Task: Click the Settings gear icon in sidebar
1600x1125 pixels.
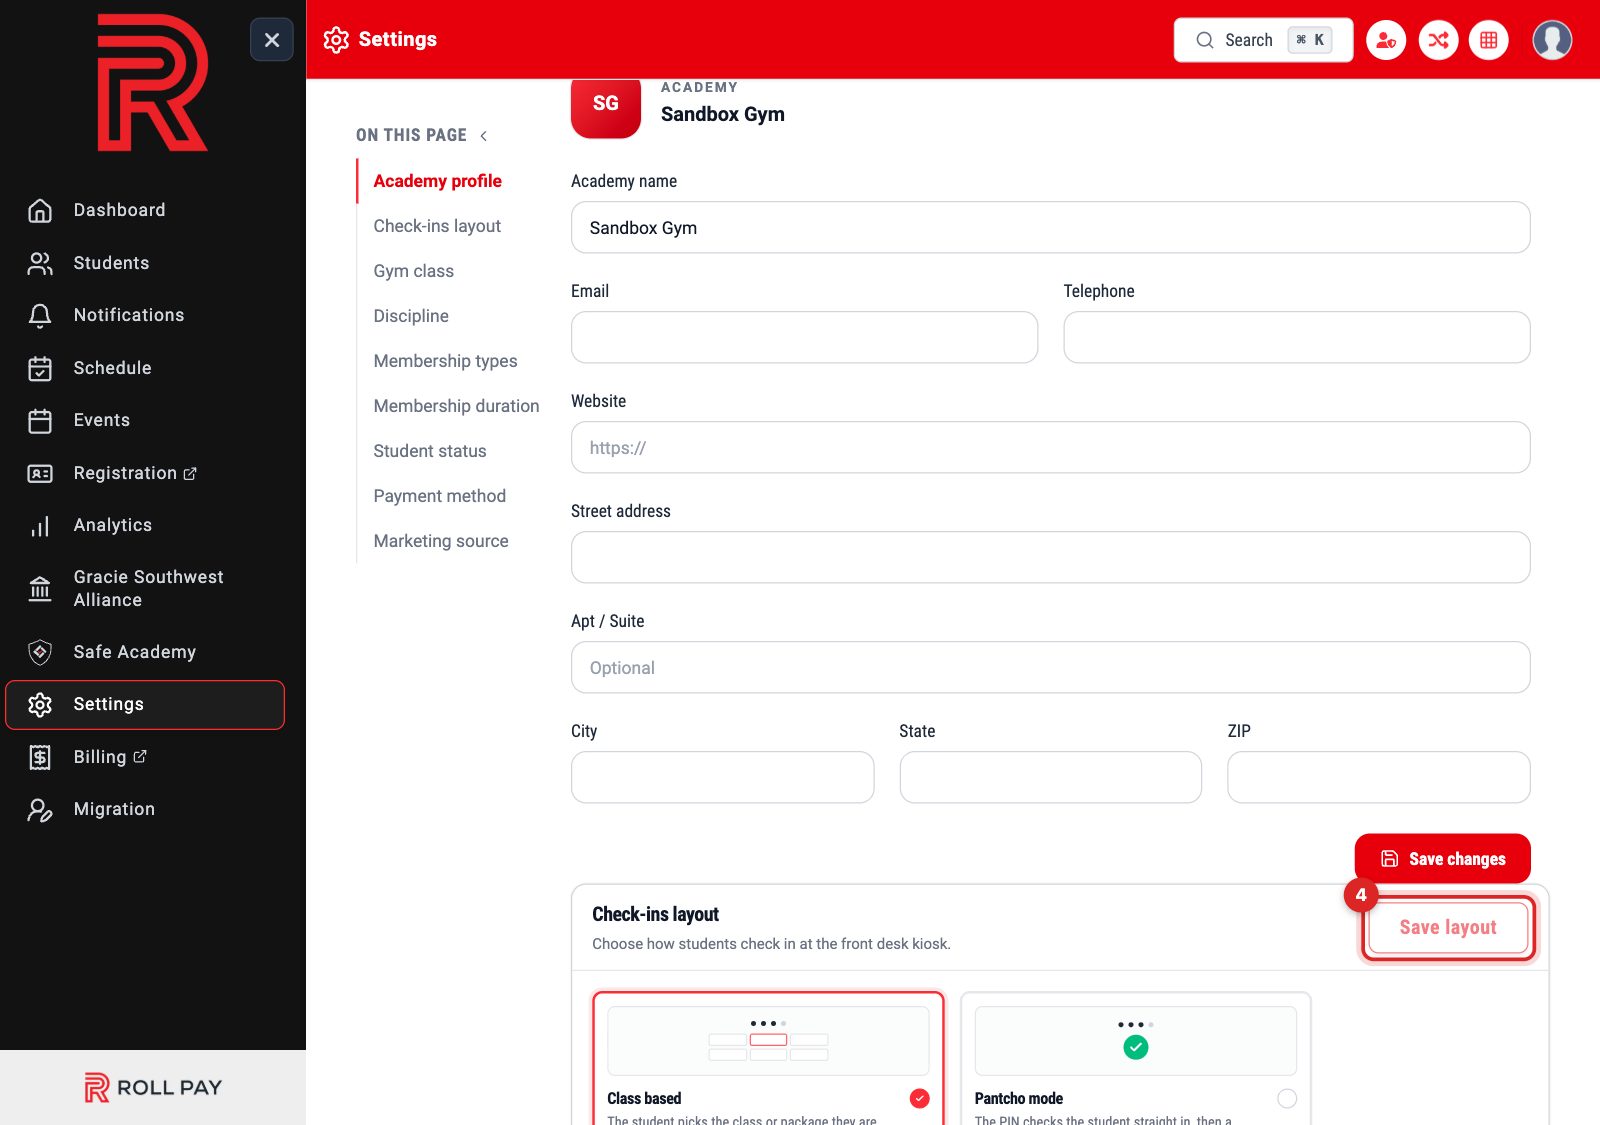Action: pos(40,704)
